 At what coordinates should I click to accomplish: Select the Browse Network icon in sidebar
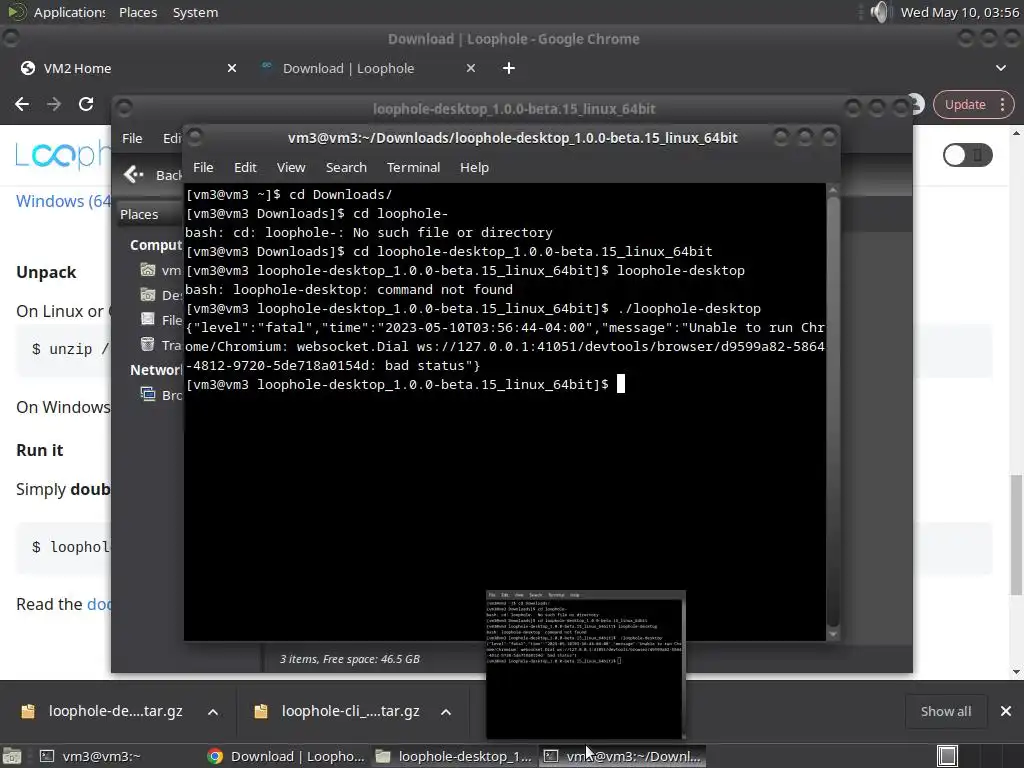click(148, 394)
